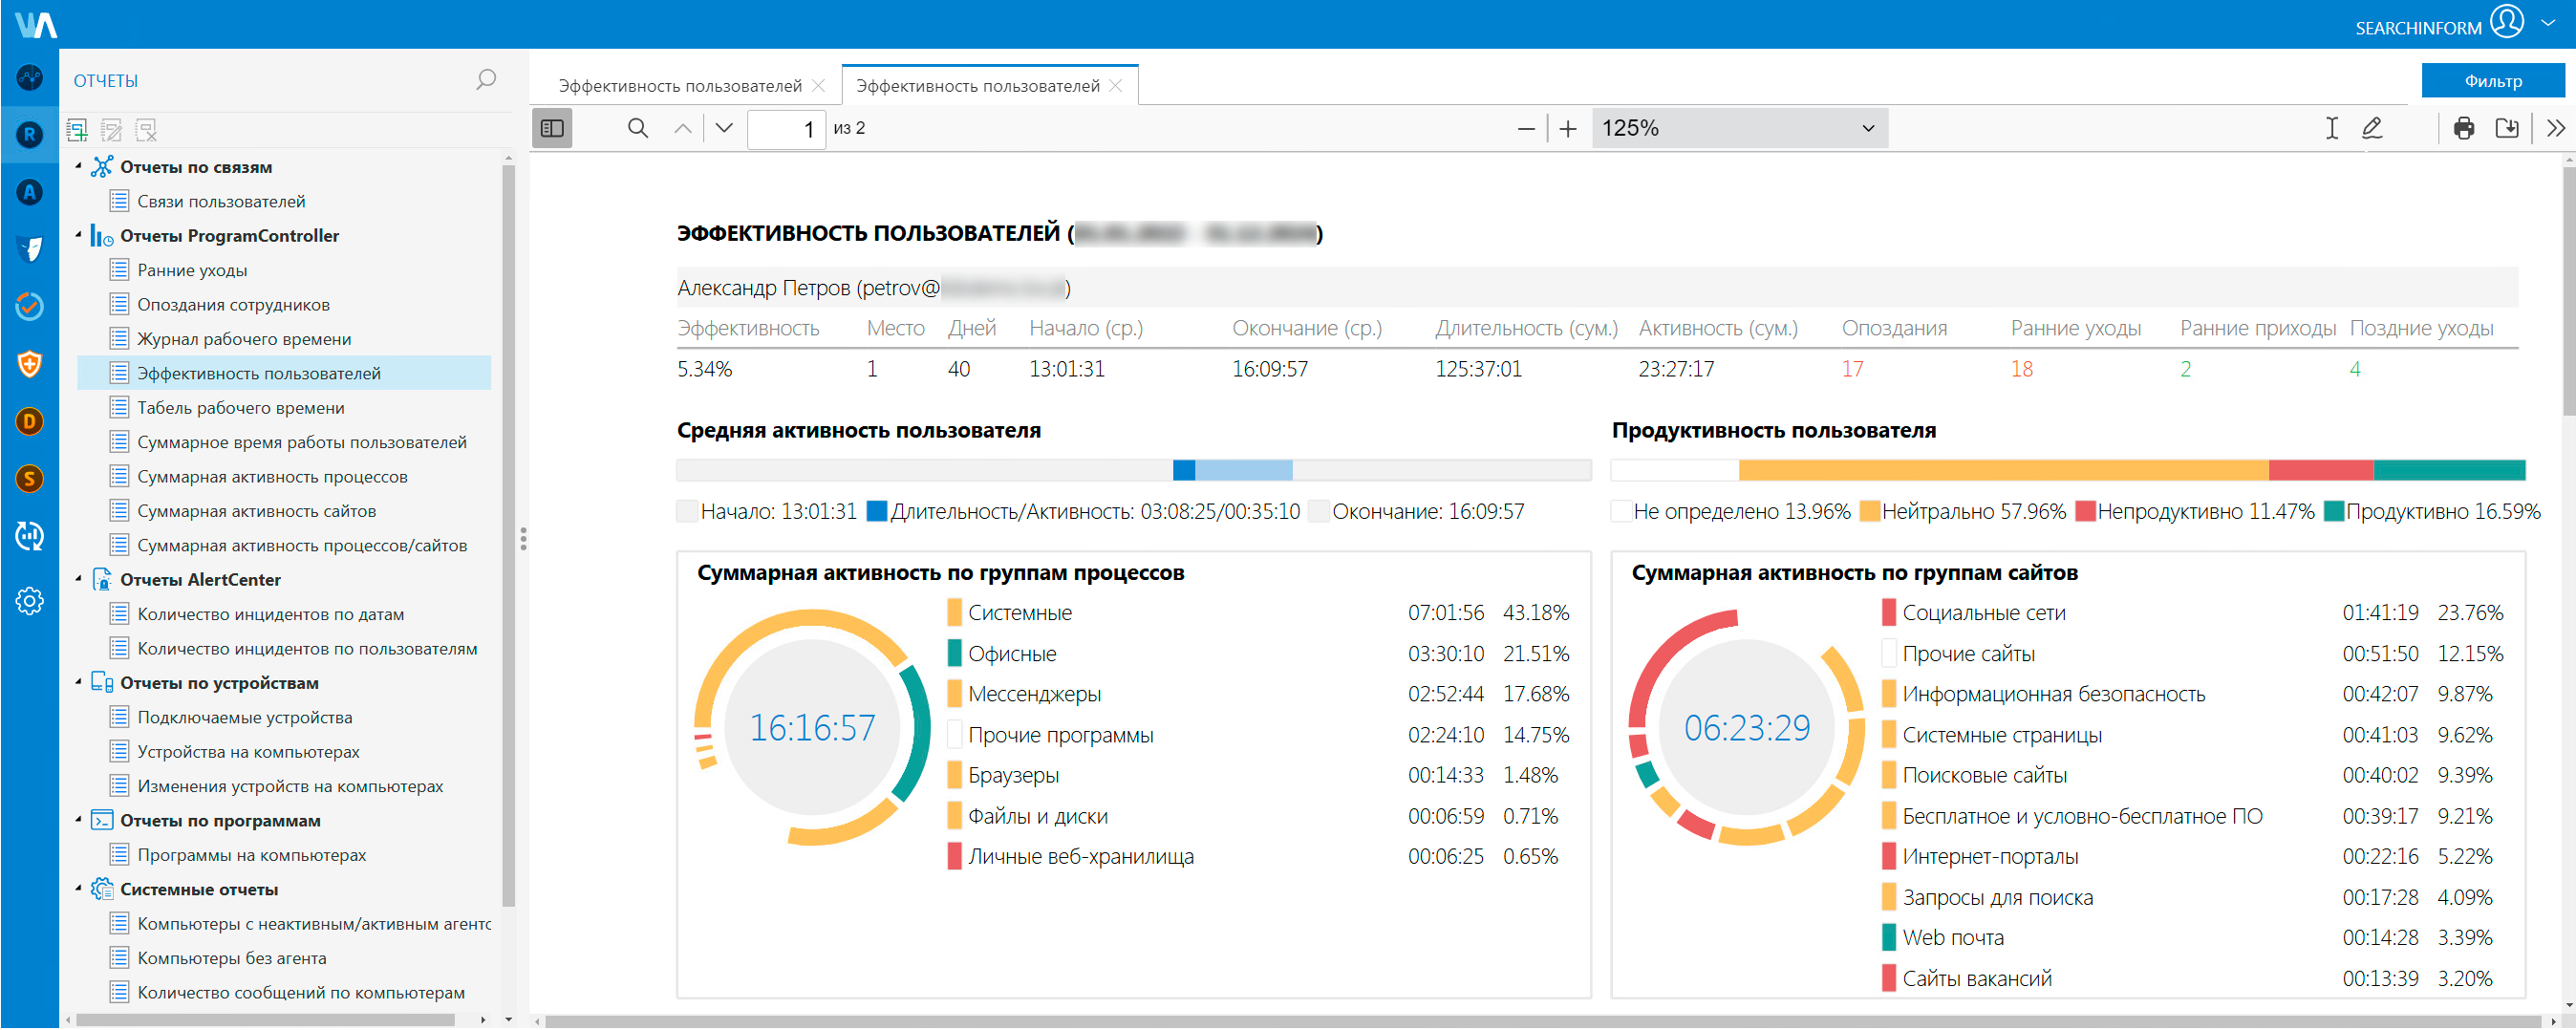Toggle the document viewer sidebar panel

[x=552, y=128]
